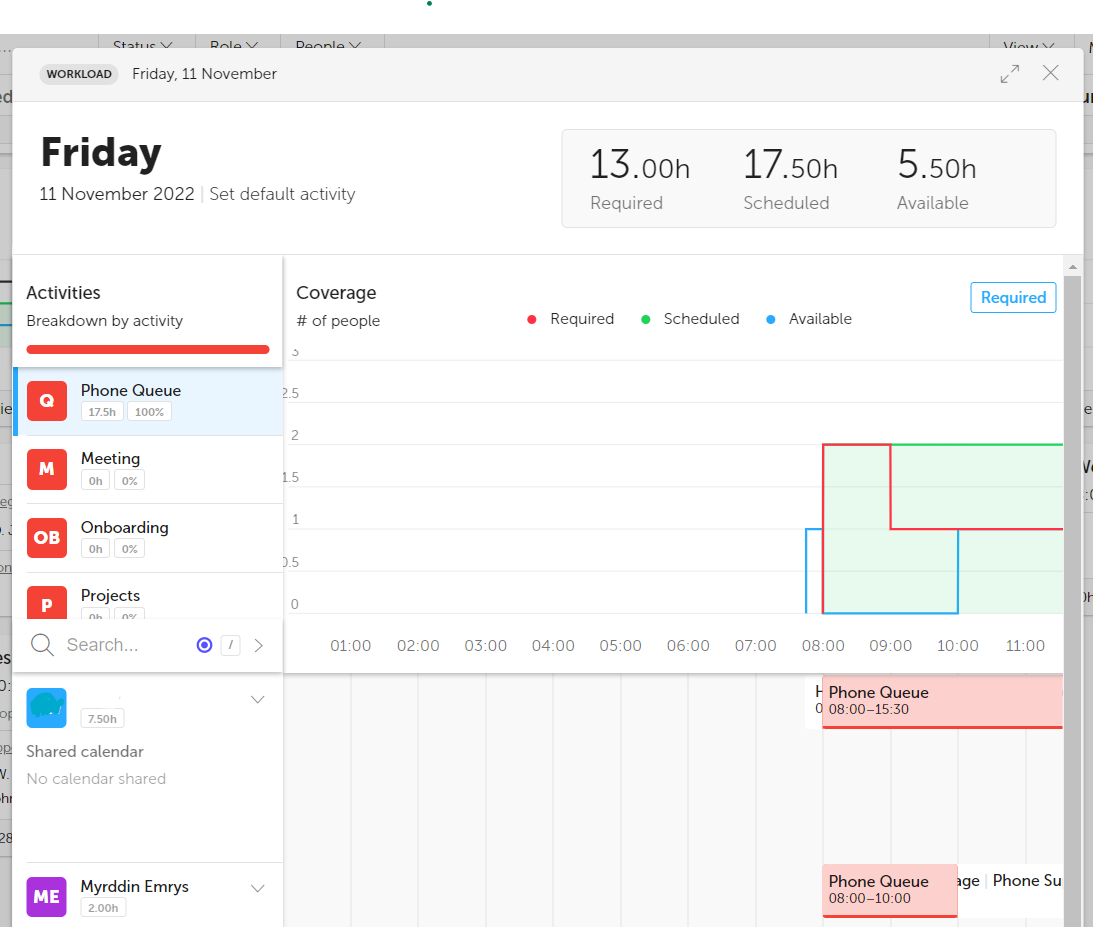Click the Required button in Coverage chart
Screen dimensions: 1093x927
point(1012,297)
